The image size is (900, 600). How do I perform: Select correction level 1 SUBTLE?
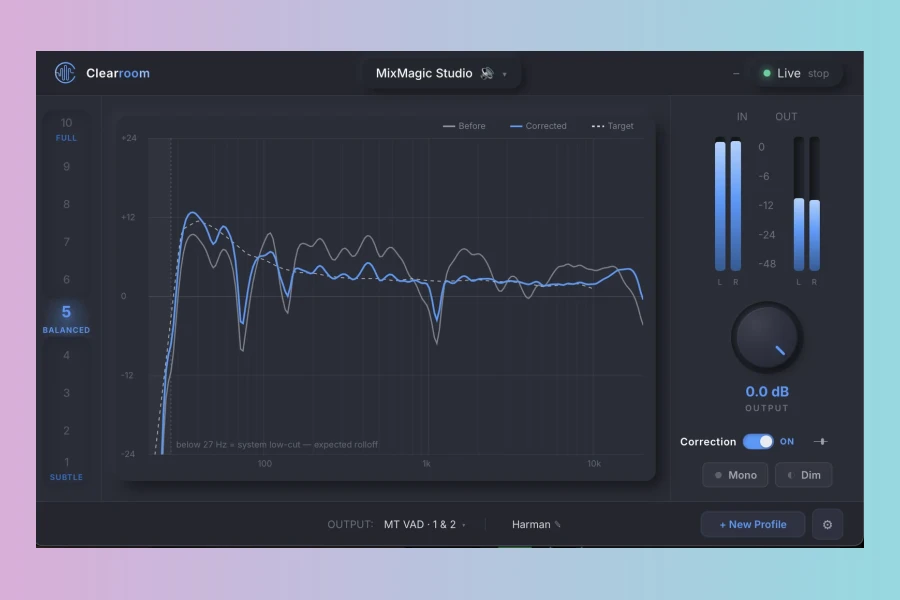click(x=66, y=469)
